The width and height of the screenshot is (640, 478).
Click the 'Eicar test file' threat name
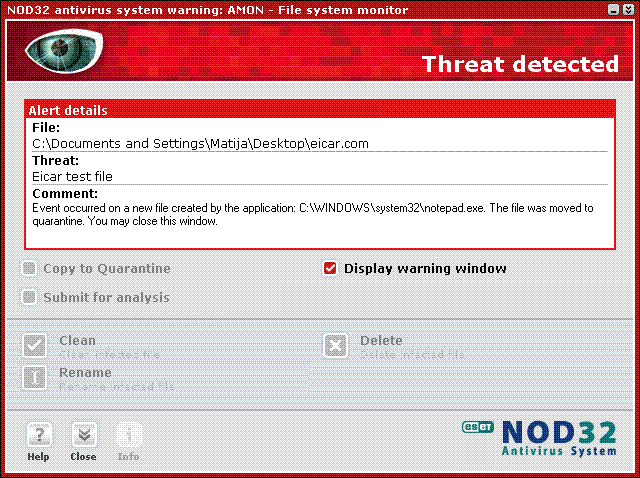click(x=72, y=176)
